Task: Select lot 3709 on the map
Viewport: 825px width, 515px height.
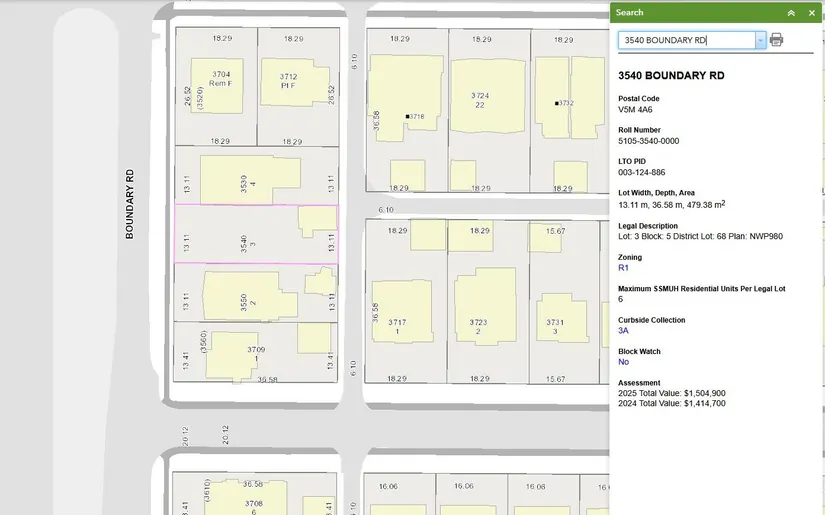Action: click(255, 353)
